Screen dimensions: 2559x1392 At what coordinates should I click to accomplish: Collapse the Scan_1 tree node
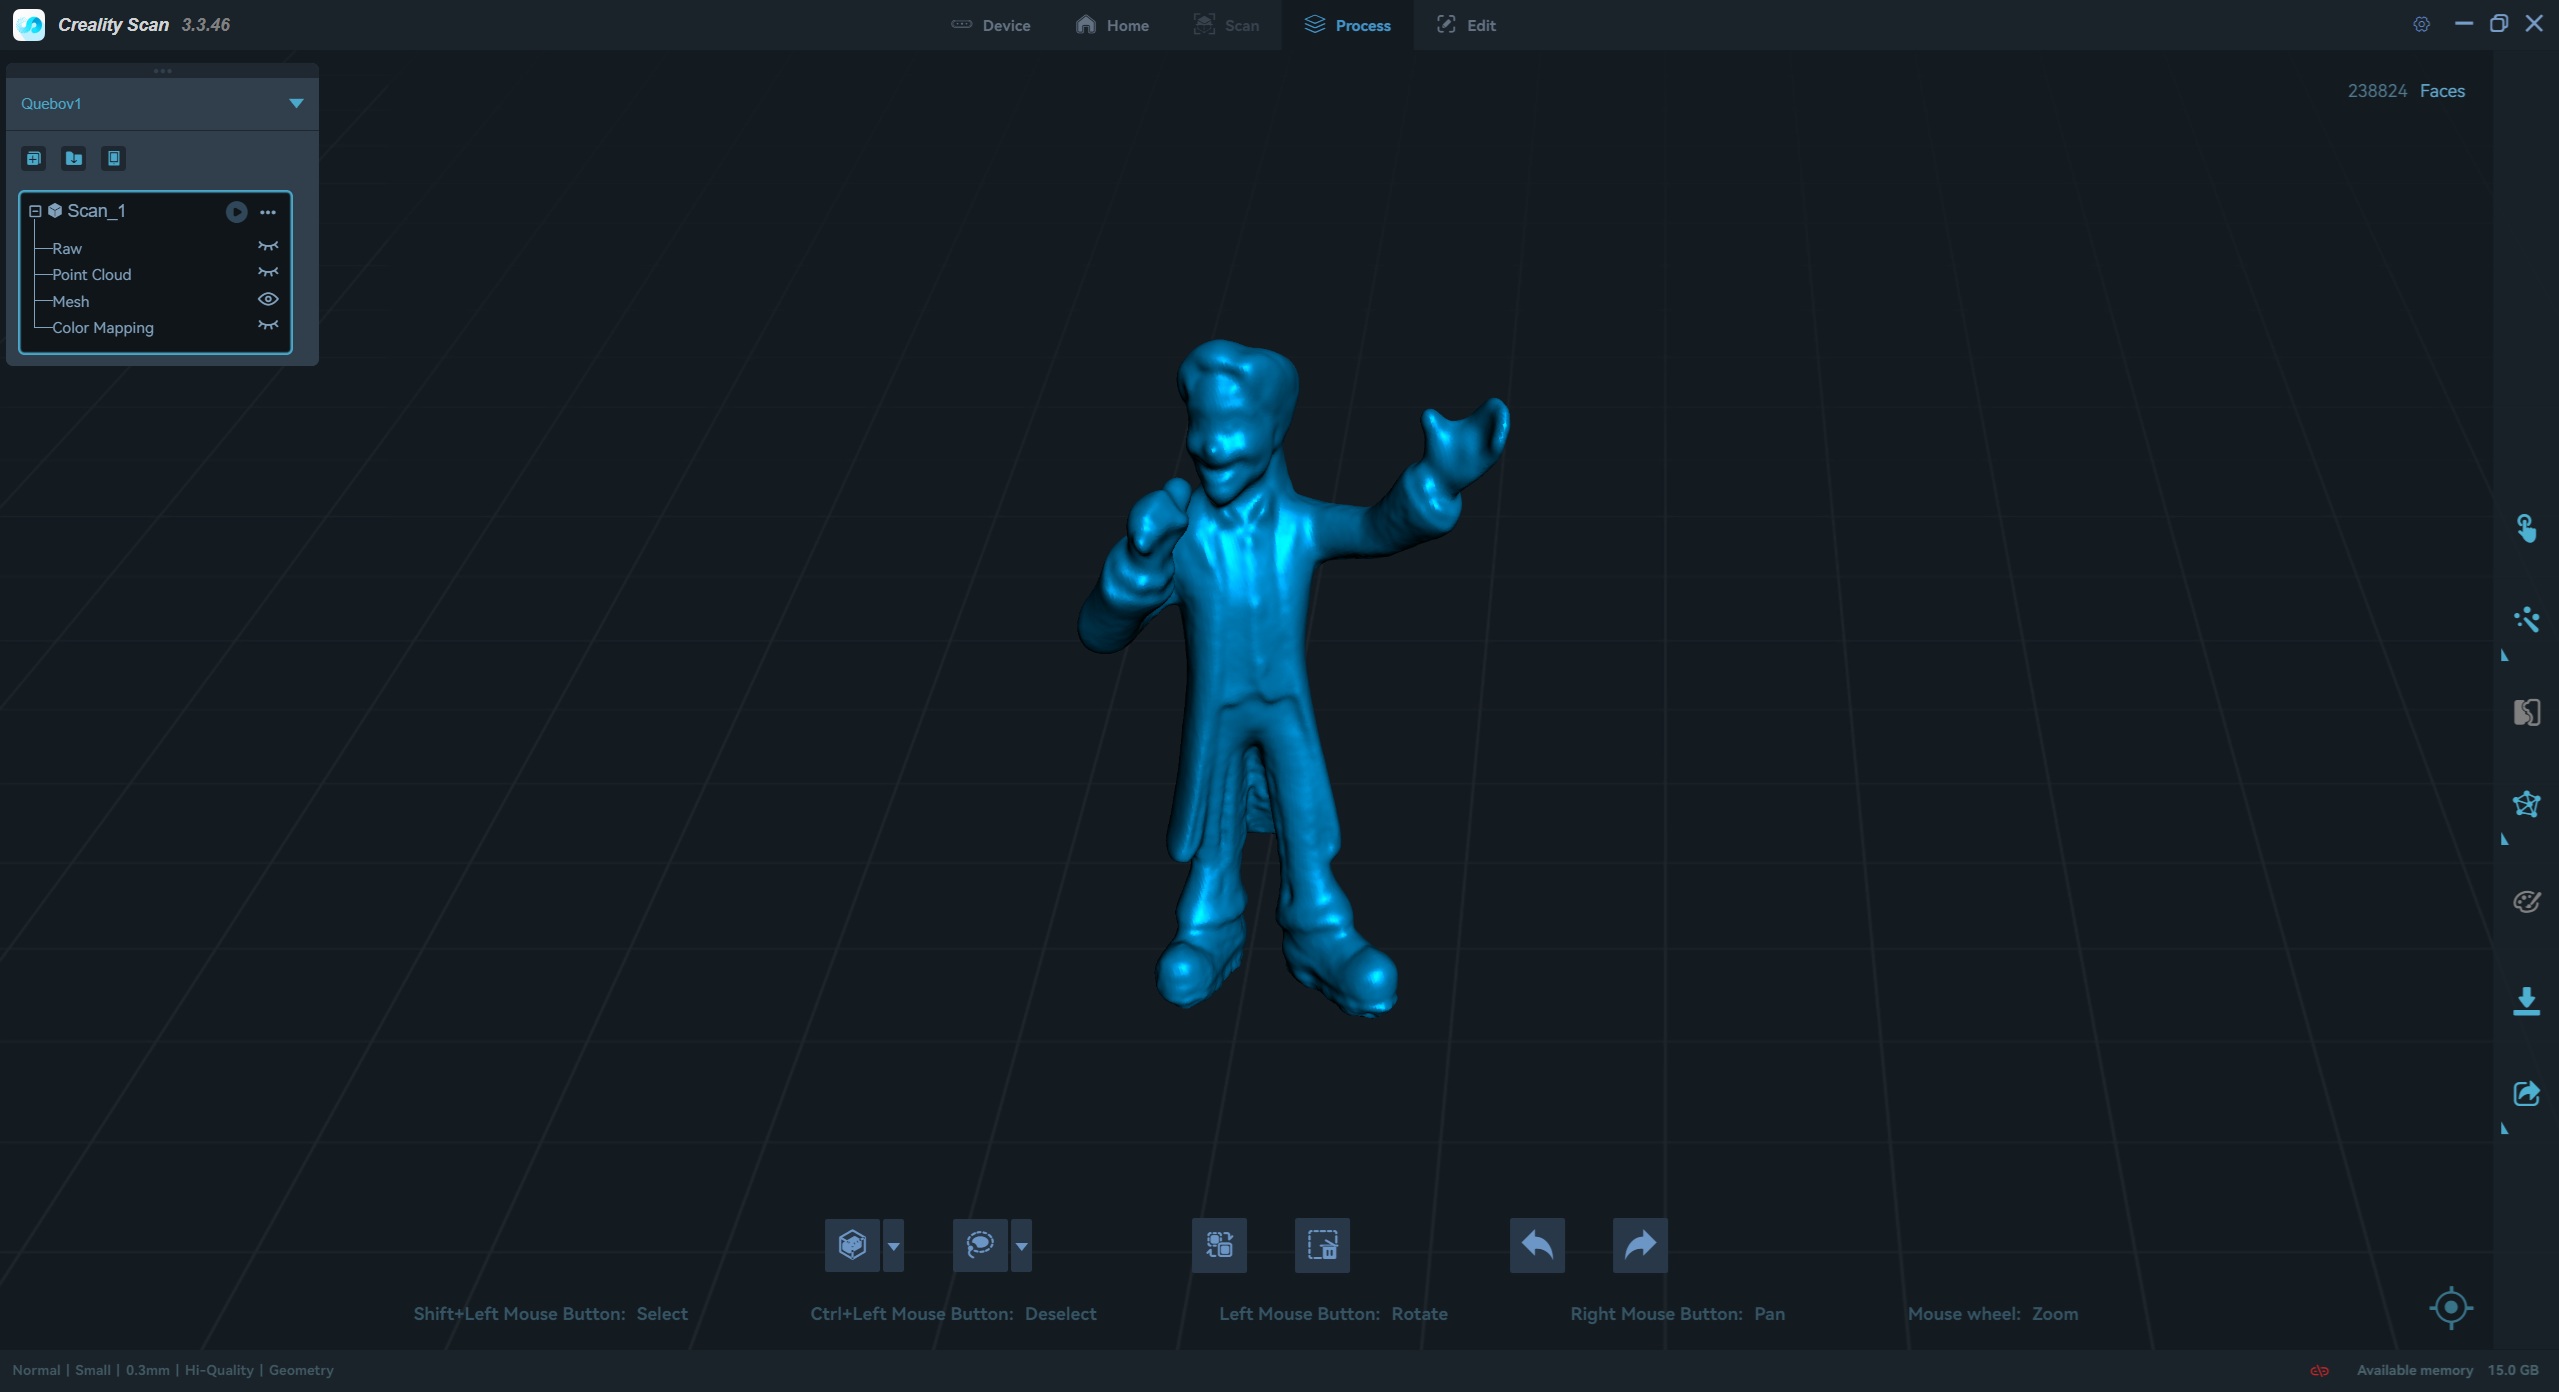point(35,211)
